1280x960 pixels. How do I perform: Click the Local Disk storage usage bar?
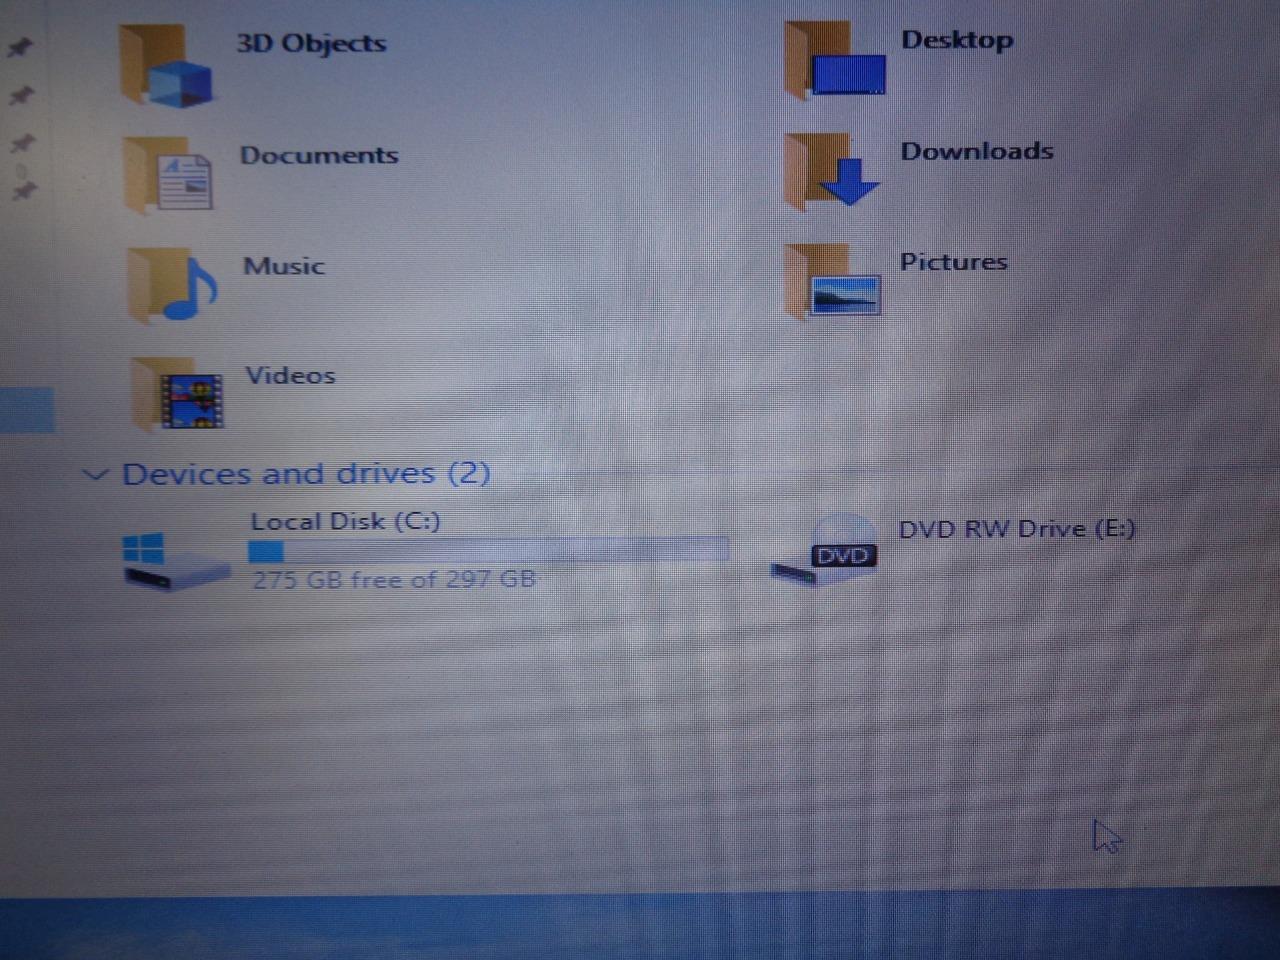tap(488, 551)
